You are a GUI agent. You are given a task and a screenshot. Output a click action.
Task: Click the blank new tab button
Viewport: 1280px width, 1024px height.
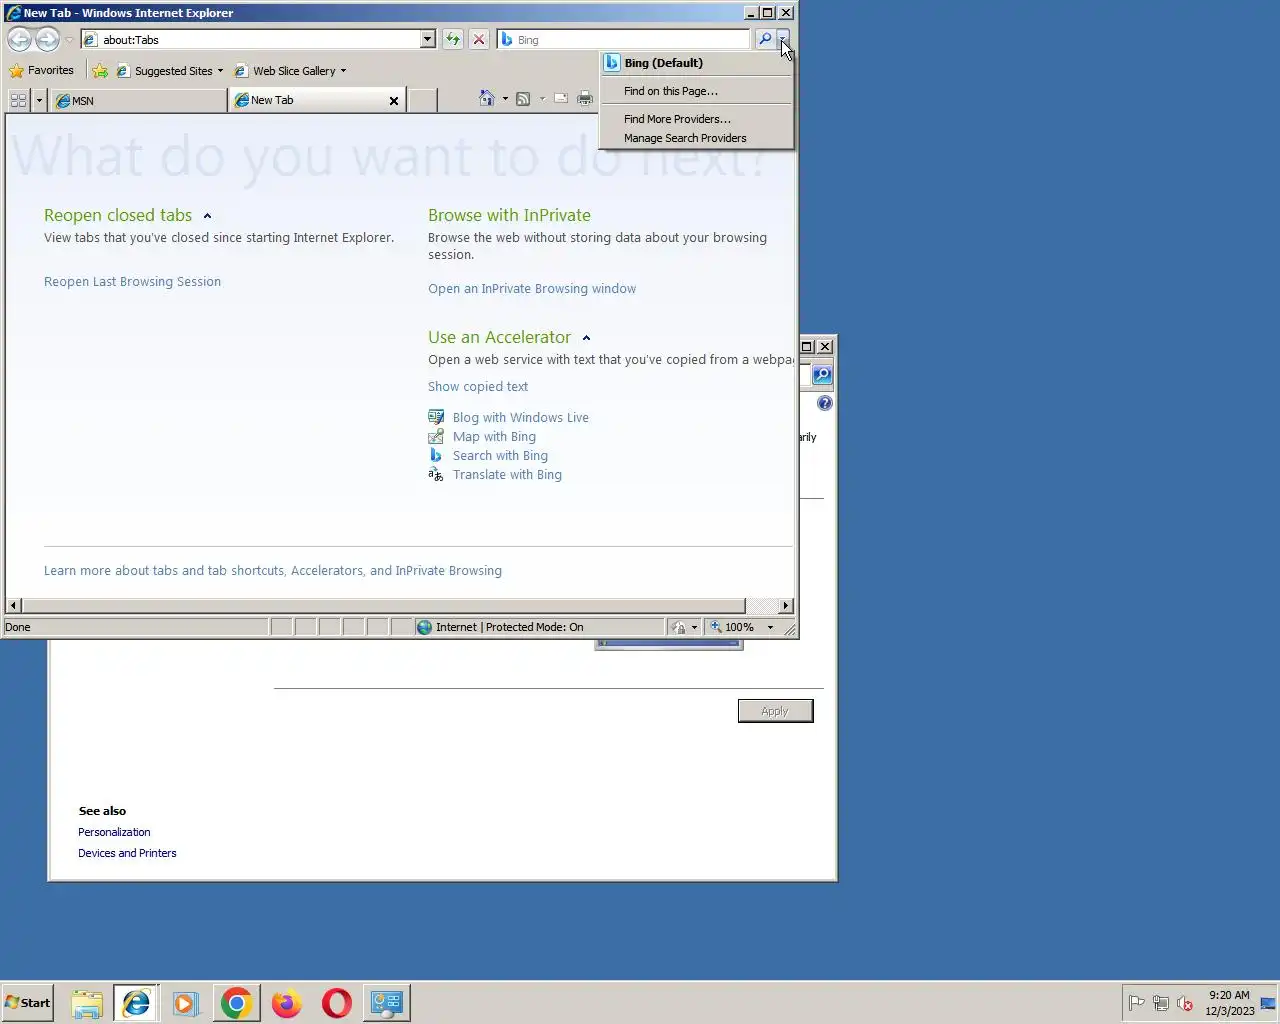(423, 100)
